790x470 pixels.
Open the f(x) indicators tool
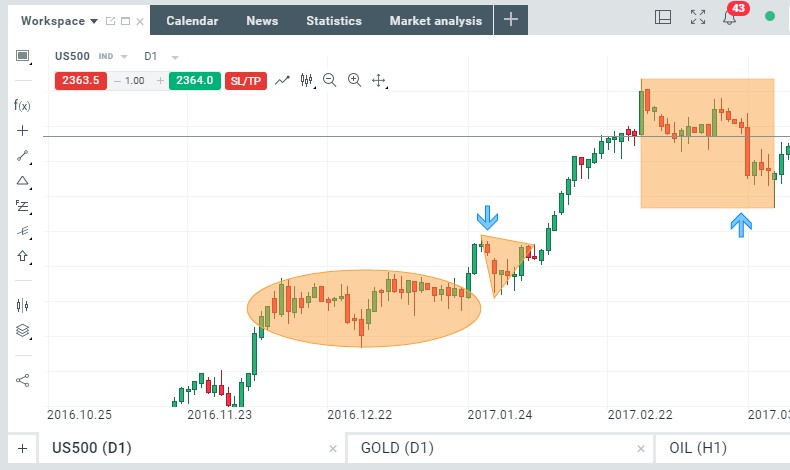(x=22, y=105)
